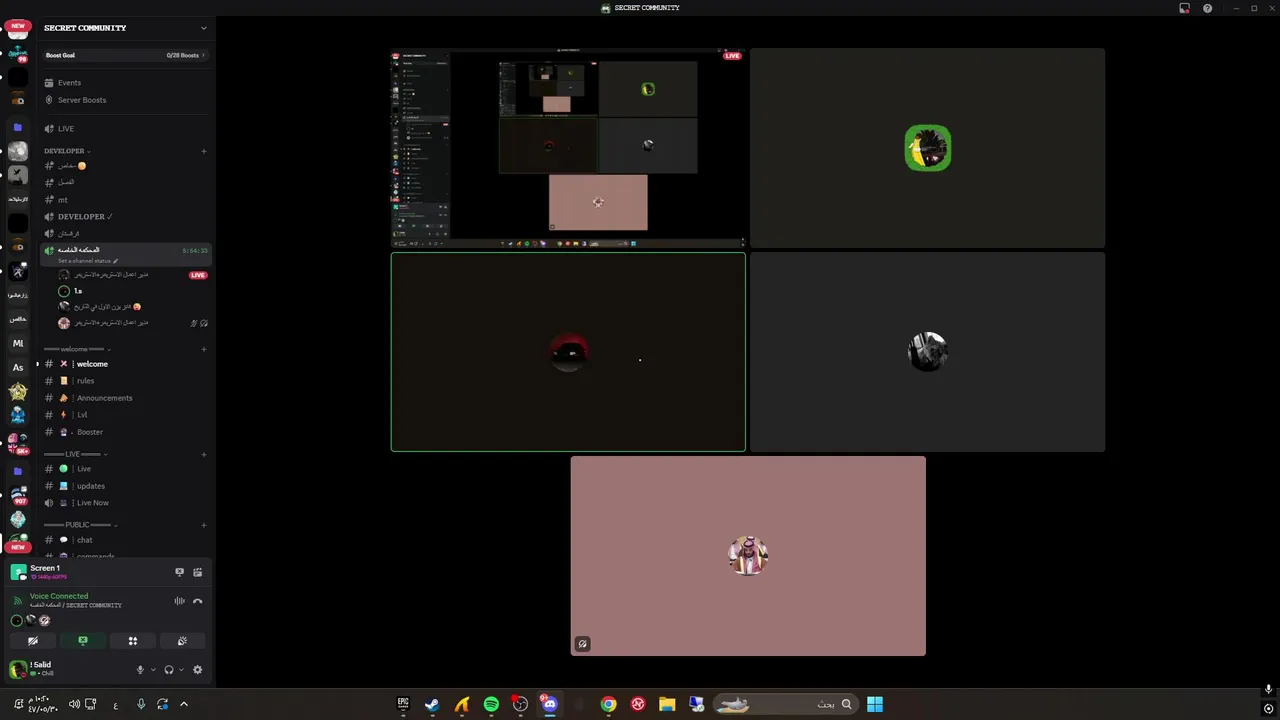The image size is (1280, 720).
Task: Open the activities button
Action: pos(132,641)
